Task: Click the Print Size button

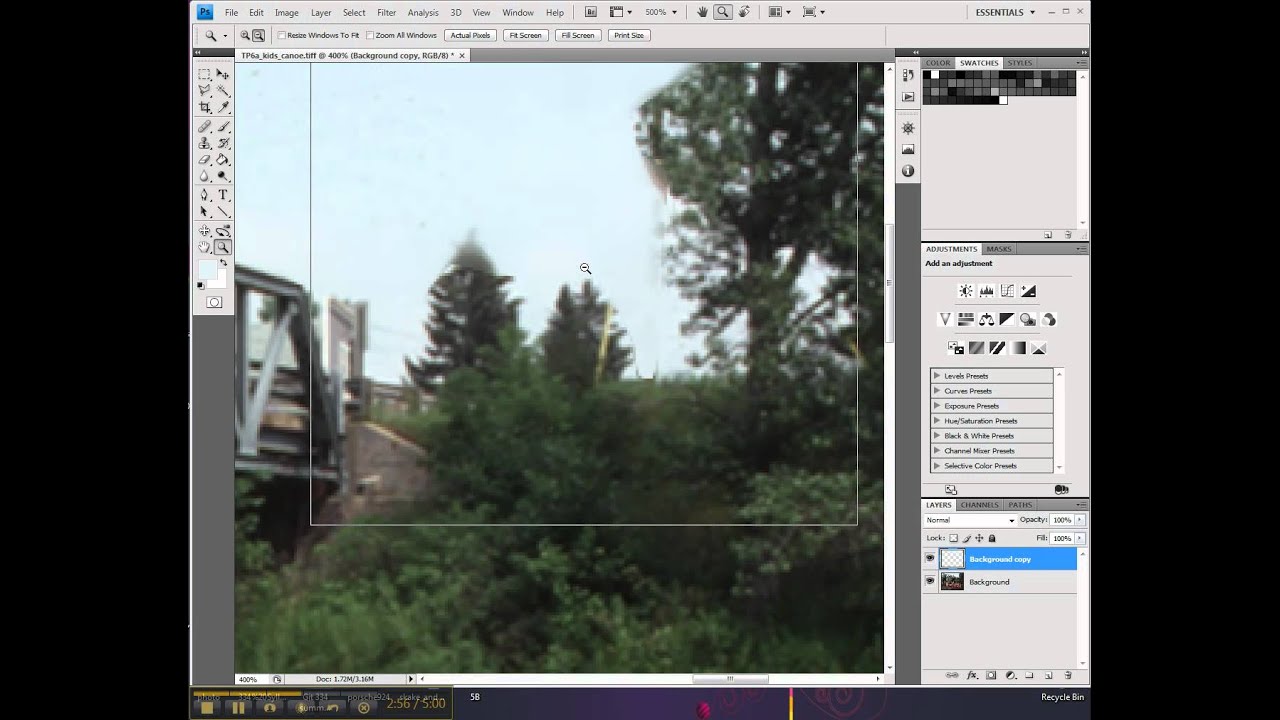Action: pyautogui.click(x=629, y=35)
